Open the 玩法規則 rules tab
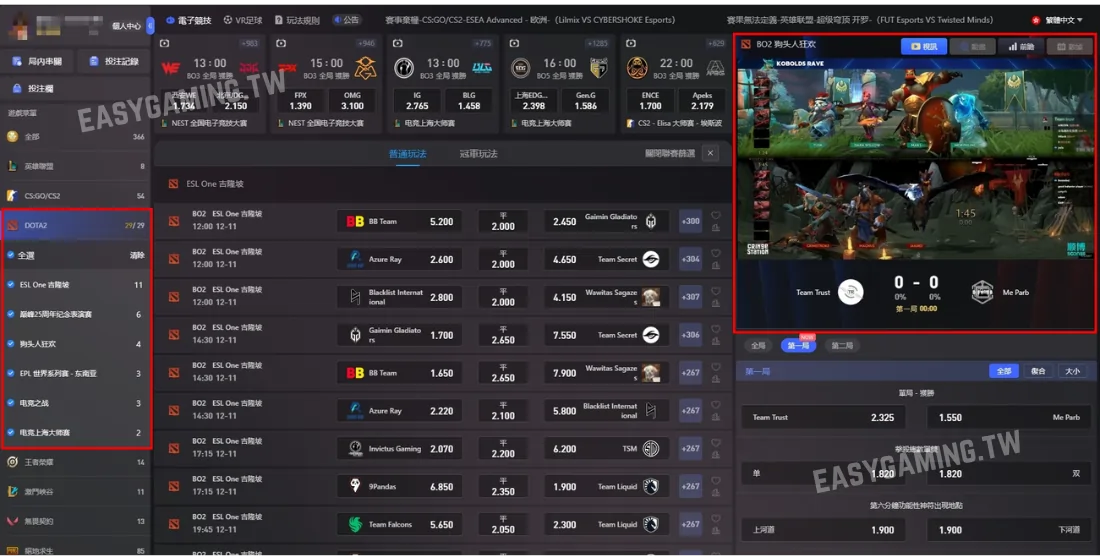Screen dimensions: 1100x560 click(x=297, y=20)
